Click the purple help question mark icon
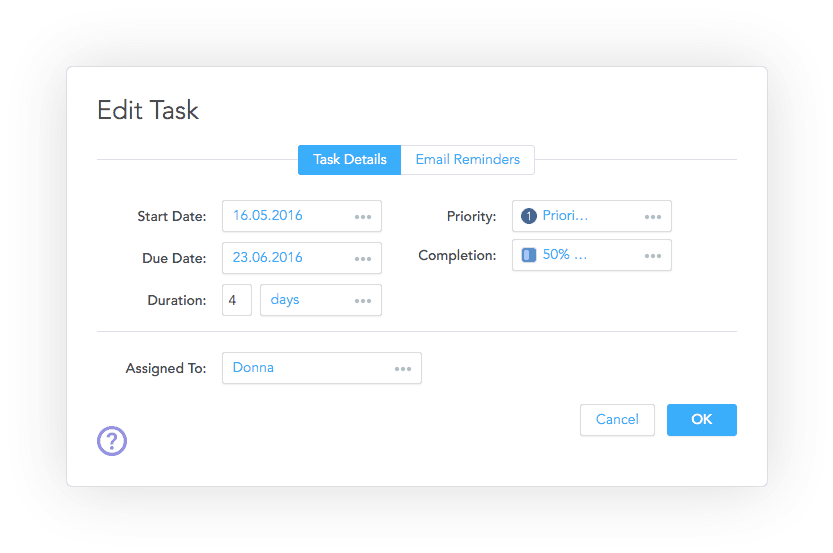Image resolution: width=833 pixels, height=553 pixels. (x=112, y=440)
